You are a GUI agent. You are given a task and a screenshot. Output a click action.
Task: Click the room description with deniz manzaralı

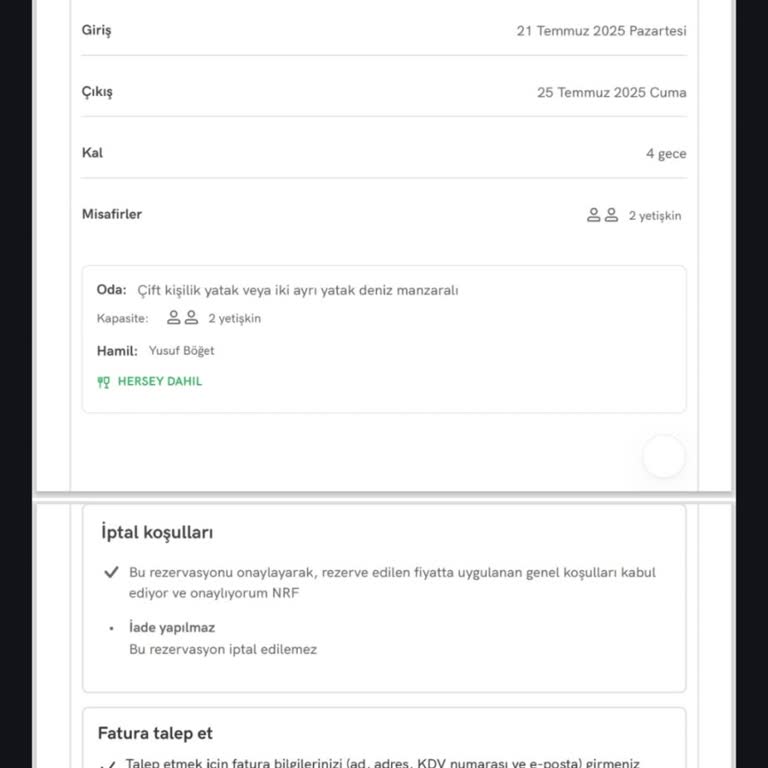(298, 291)
